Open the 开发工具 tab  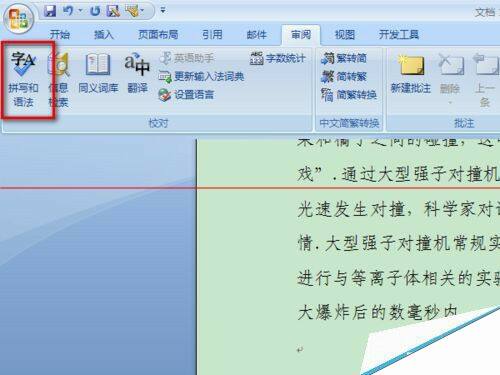(x=399, y=34)
